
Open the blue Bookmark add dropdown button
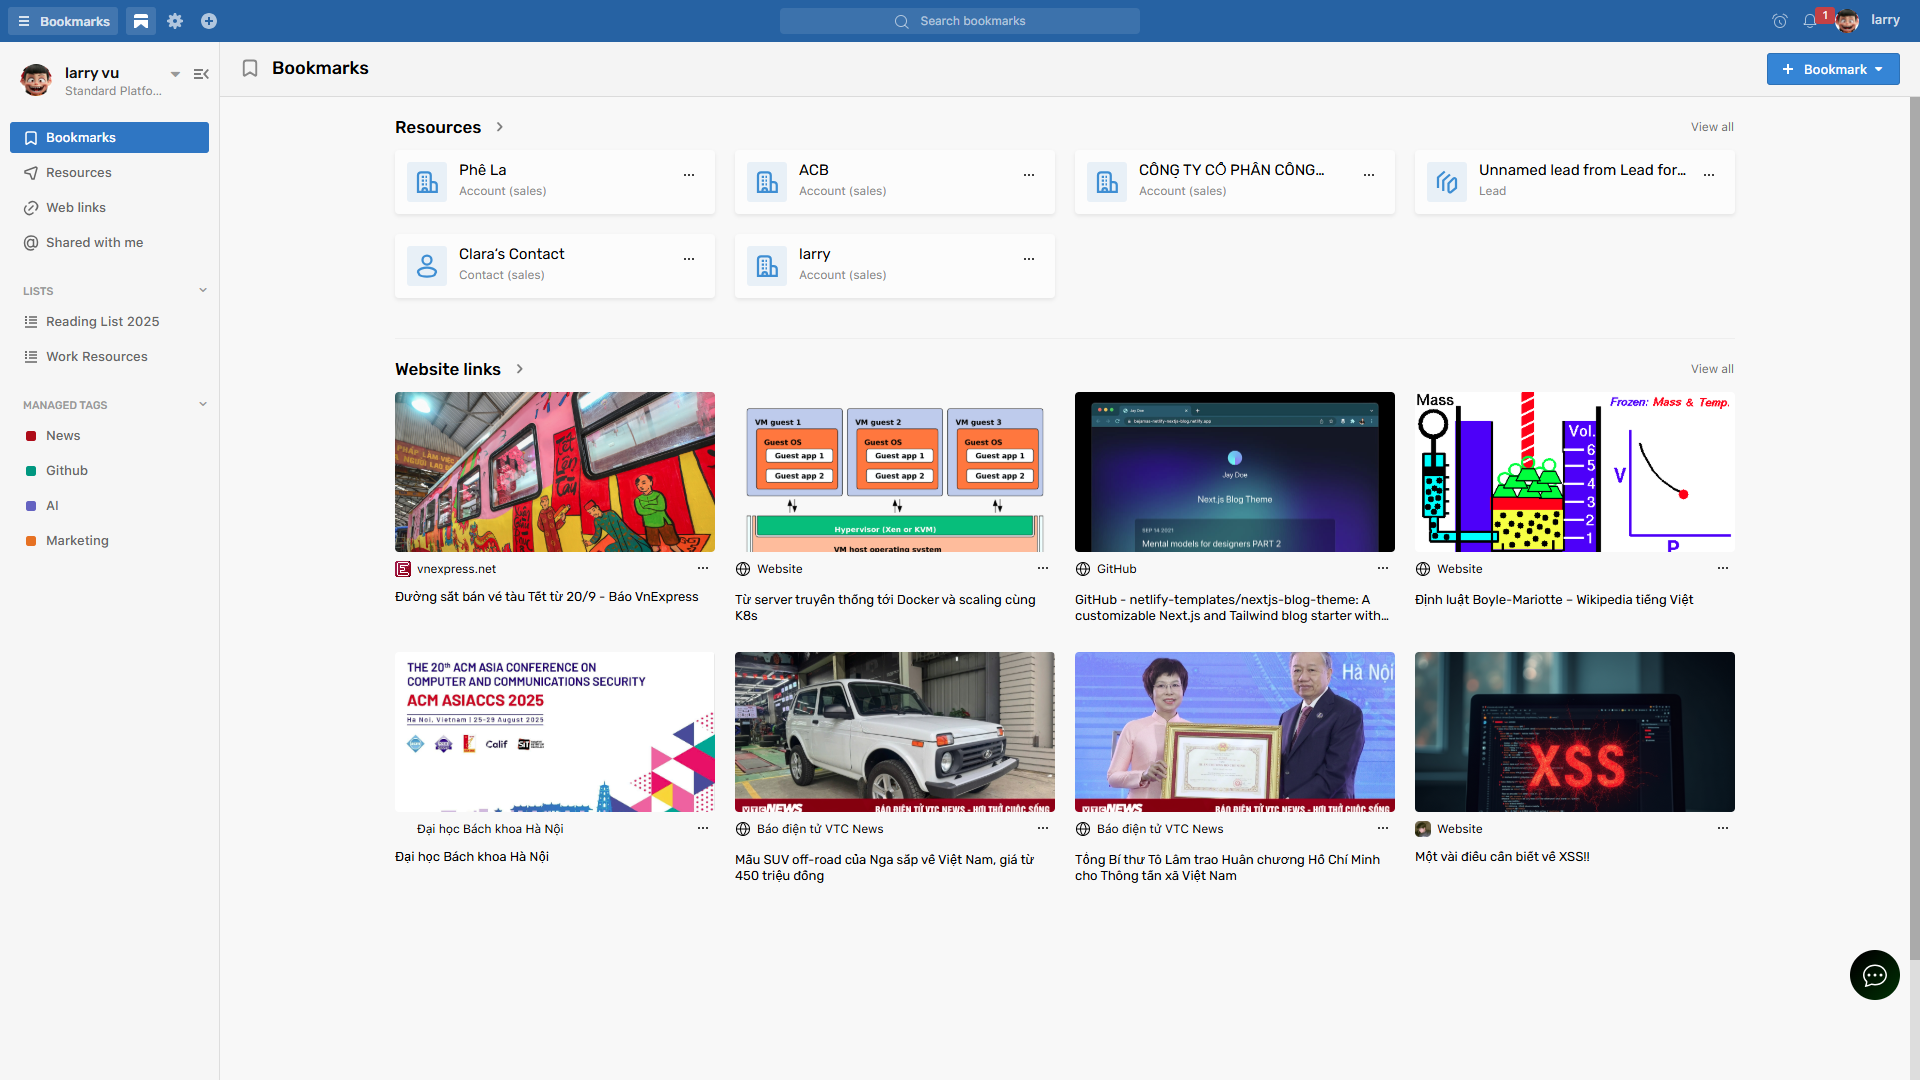coord(1833,69)
